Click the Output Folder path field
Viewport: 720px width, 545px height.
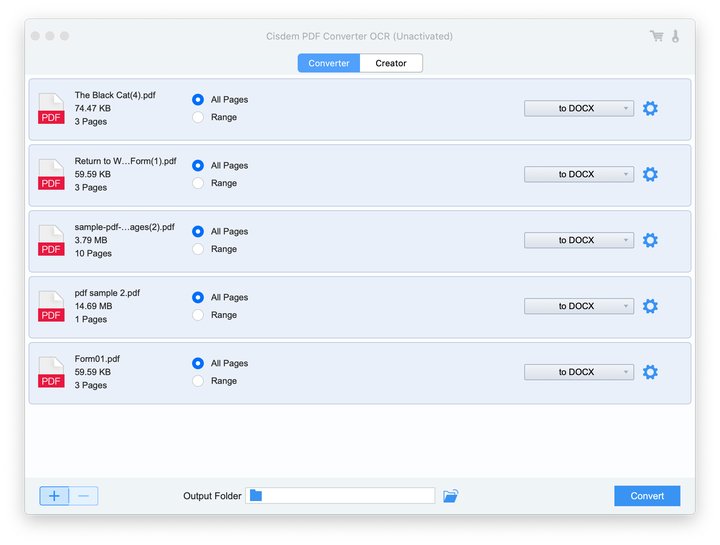[340, 495]
